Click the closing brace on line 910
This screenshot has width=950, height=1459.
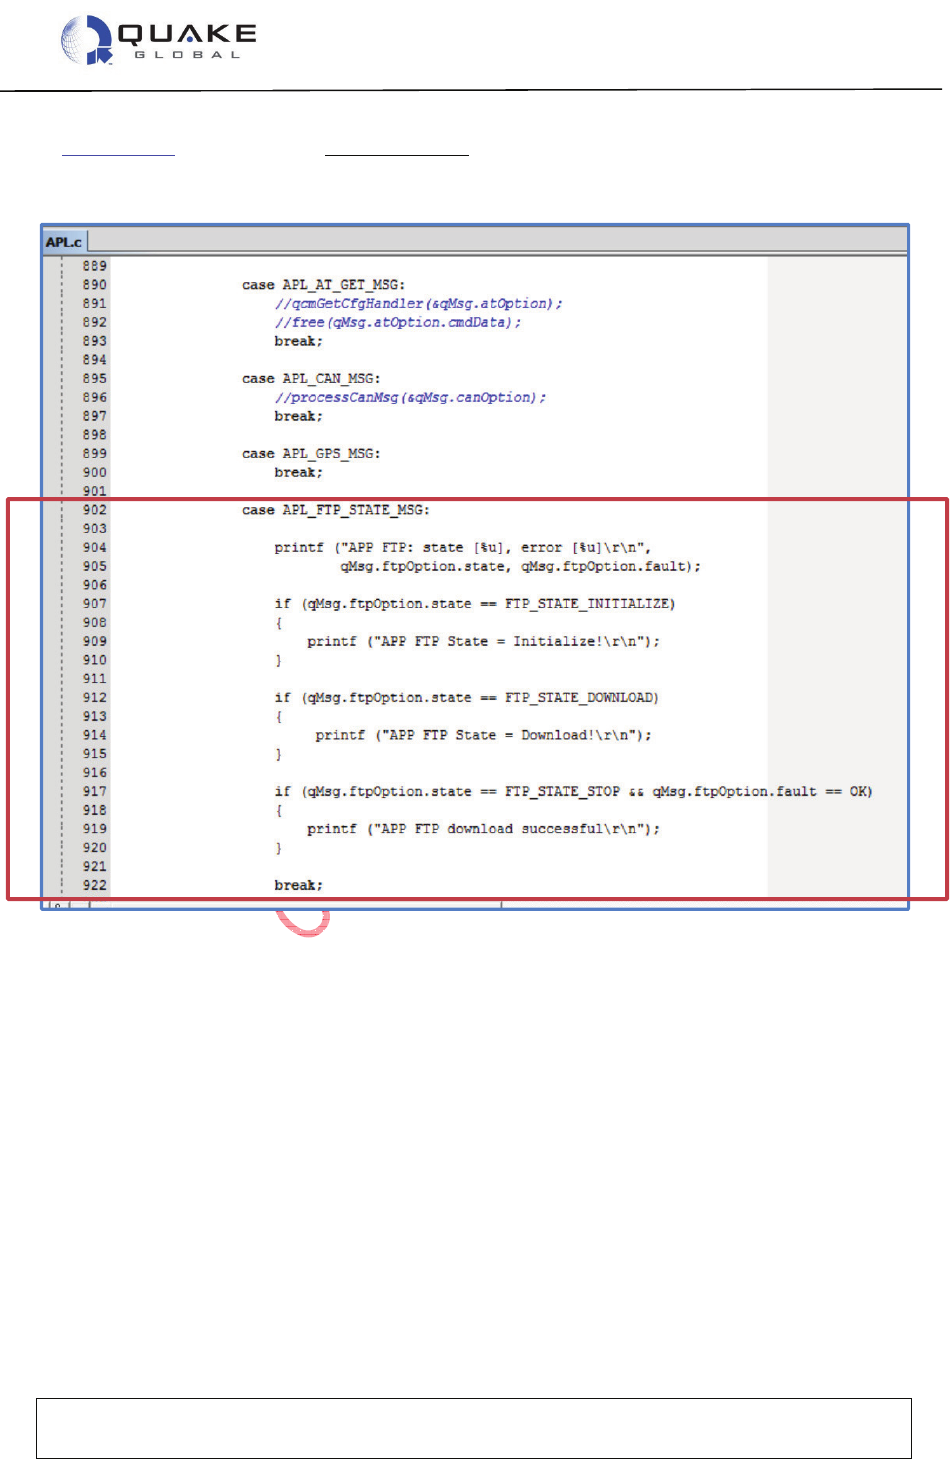pyautogui.click(x=279, y=661)
